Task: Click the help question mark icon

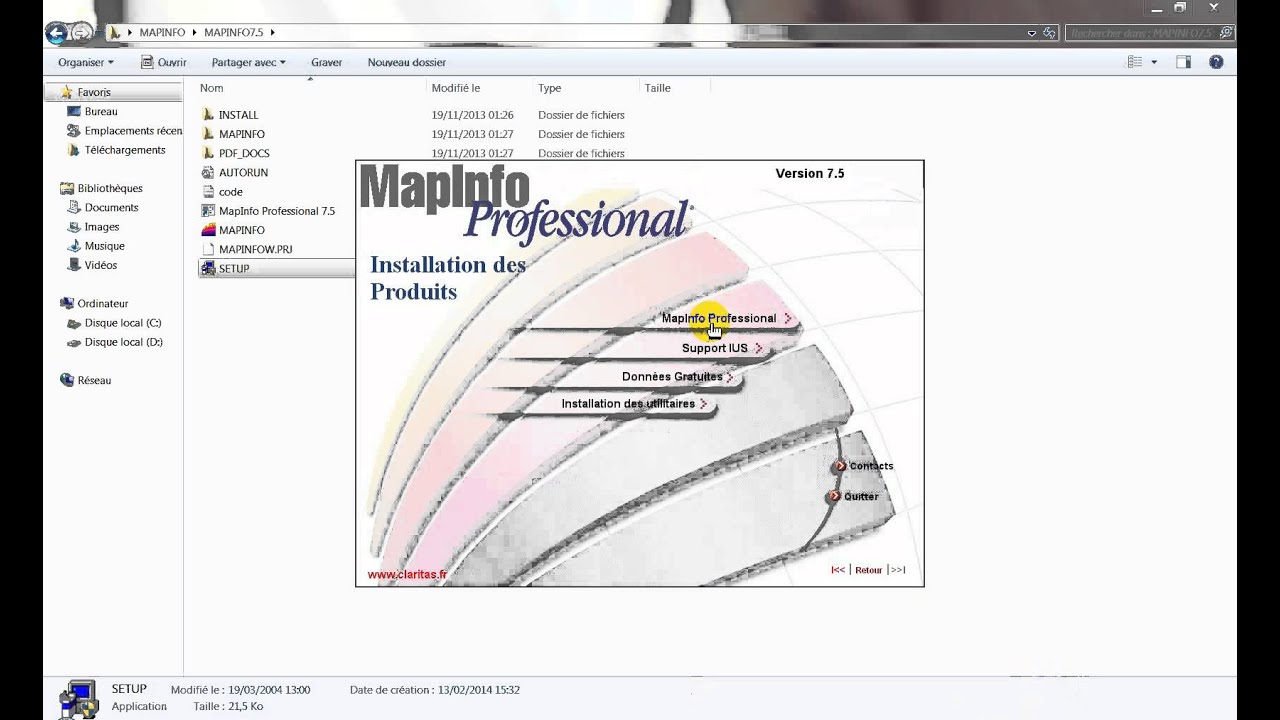Action: pyautogui.click(x=1216, y=62)
